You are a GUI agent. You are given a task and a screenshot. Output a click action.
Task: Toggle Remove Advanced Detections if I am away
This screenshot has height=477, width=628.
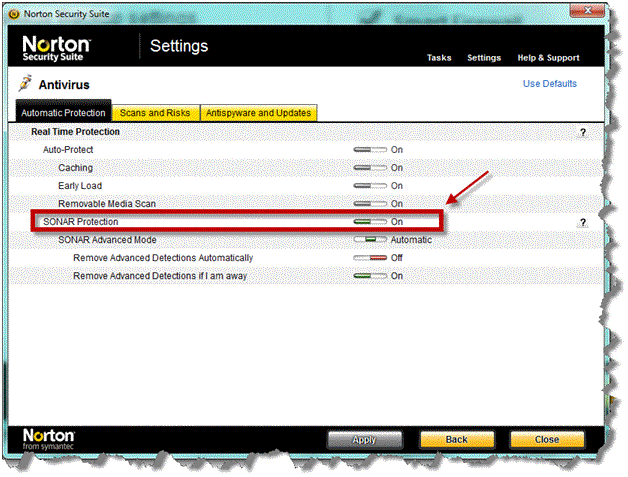tap(370, 276)
